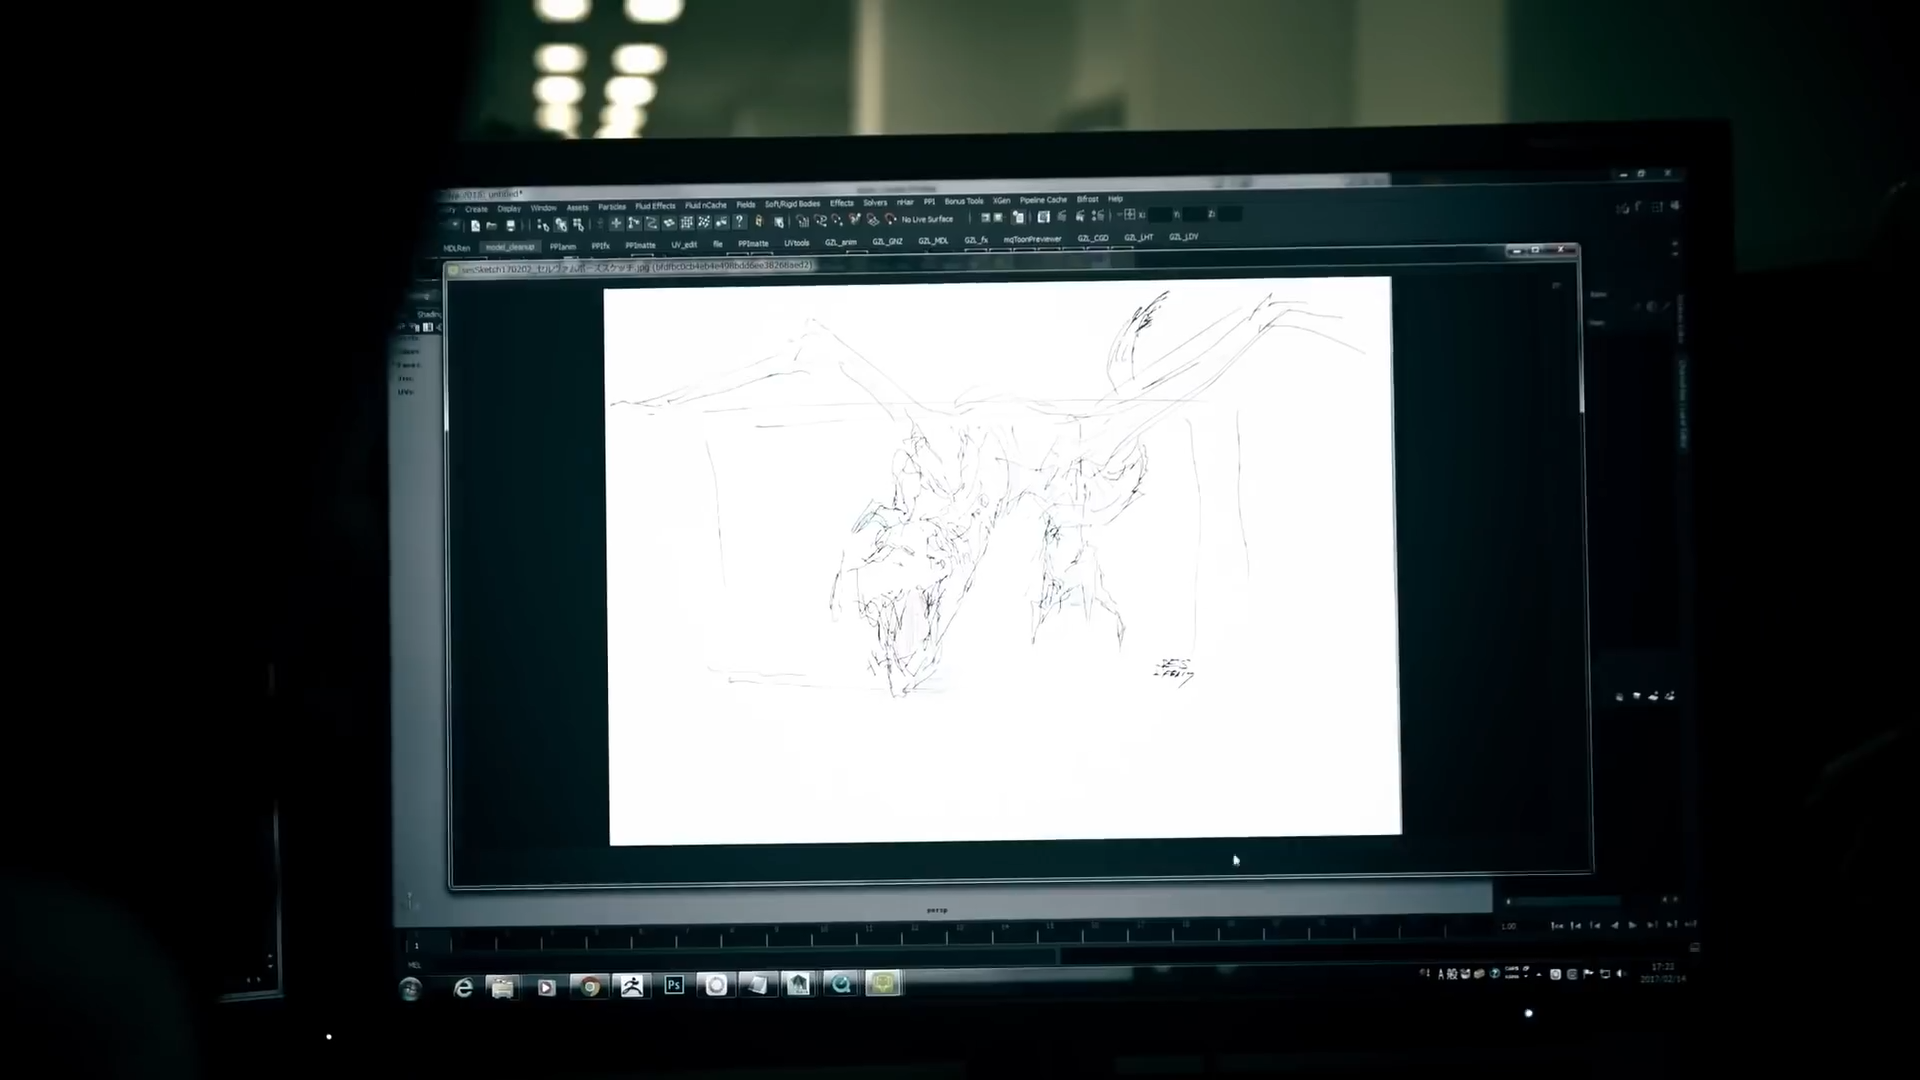Open the Bifrost menu
Image resolution: width=1920 pixels, height=1080 pixels.
click(x=1088, y=199)
